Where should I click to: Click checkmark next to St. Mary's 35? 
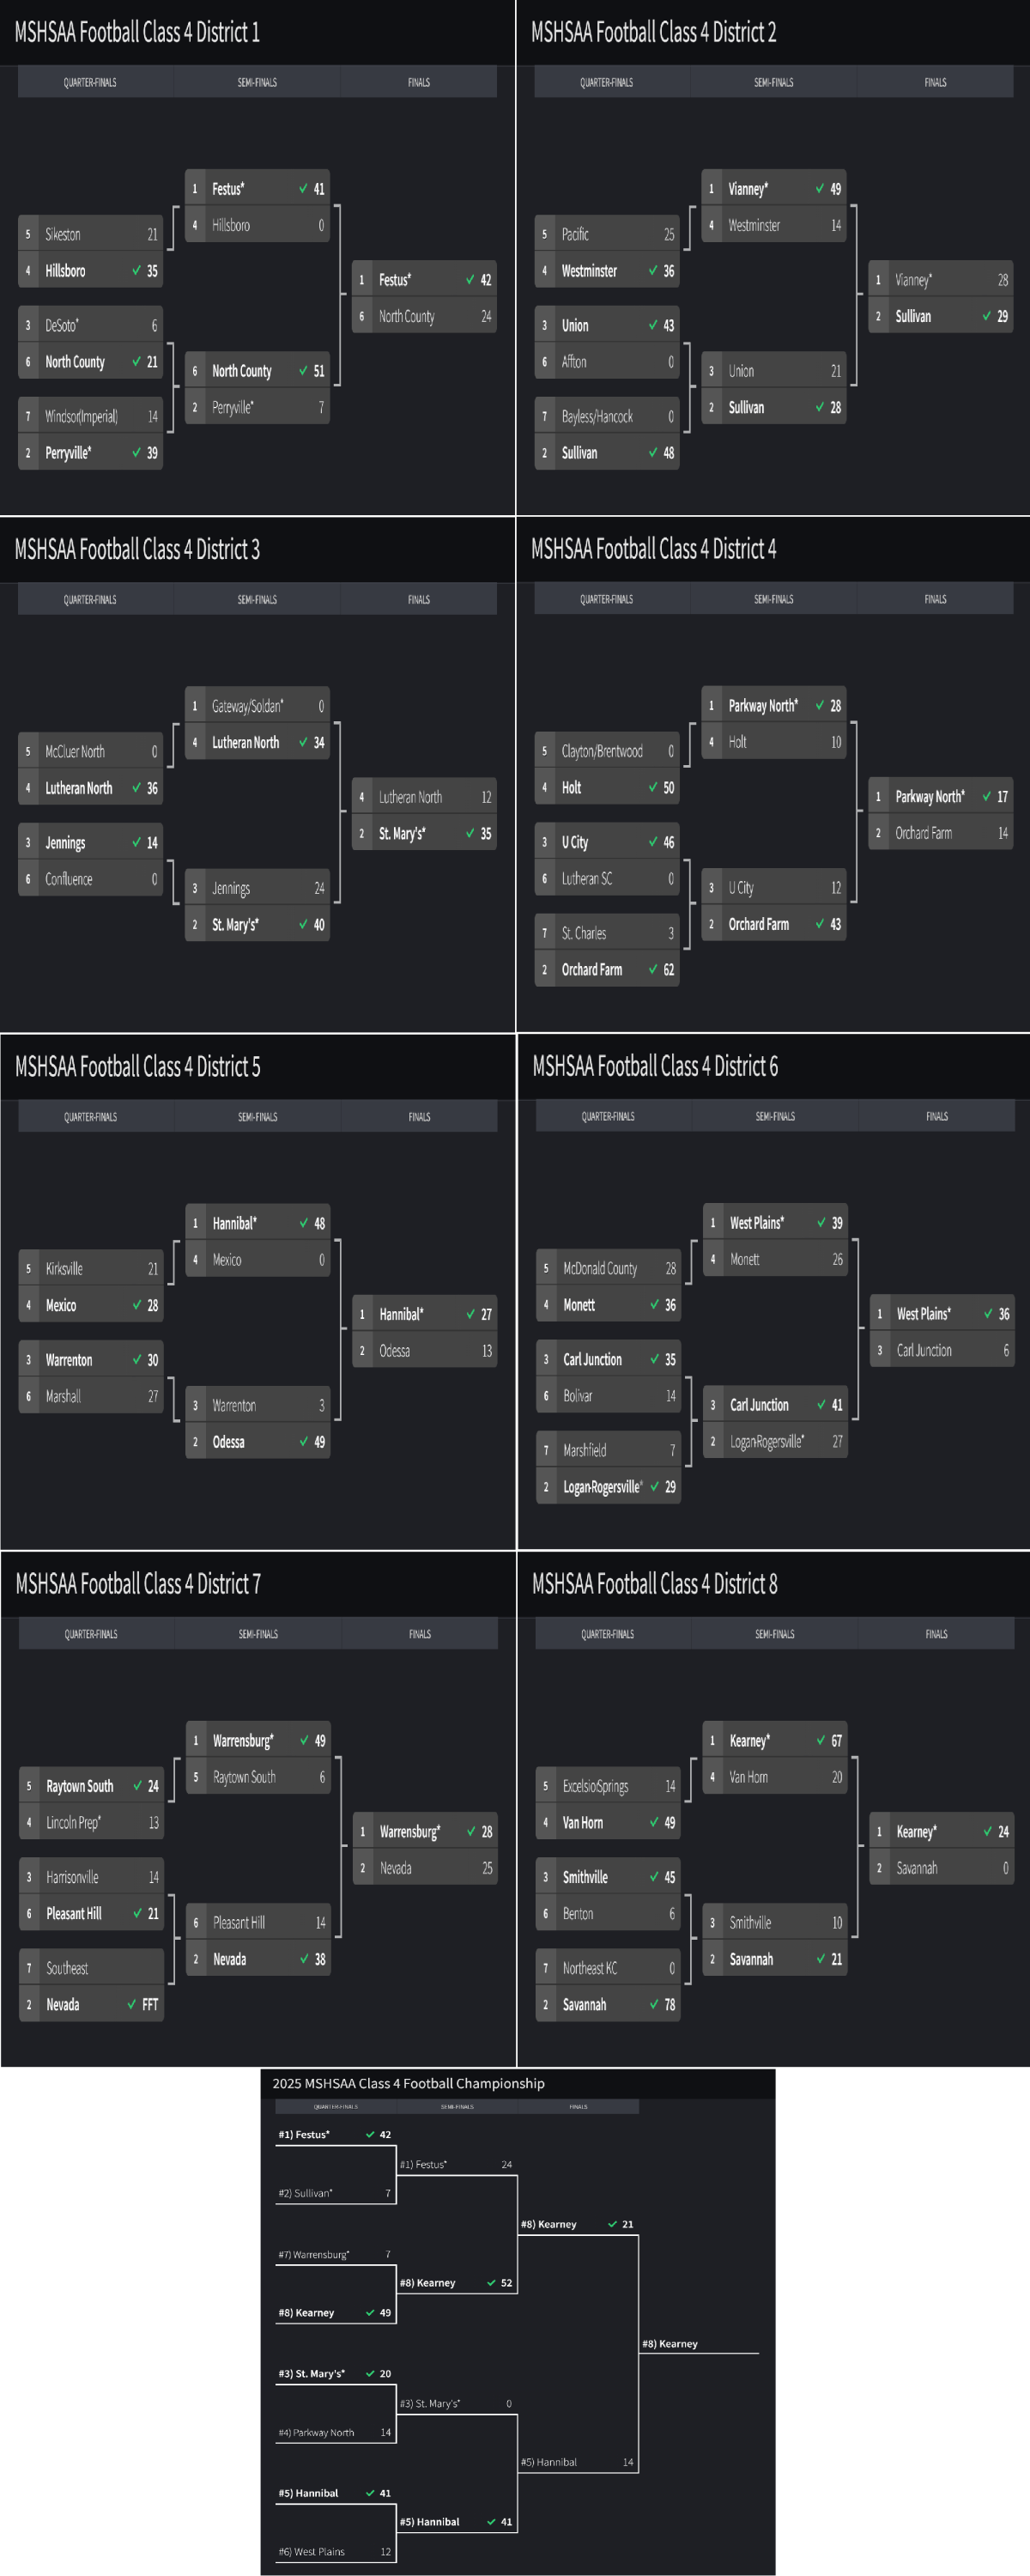[x=470, y=833]
